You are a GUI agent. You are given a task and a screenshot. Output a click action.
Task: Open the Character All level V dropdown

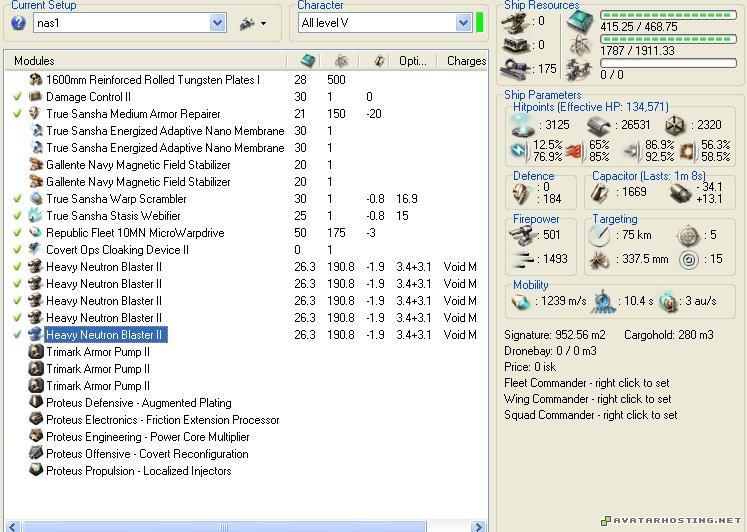[463, 22]
